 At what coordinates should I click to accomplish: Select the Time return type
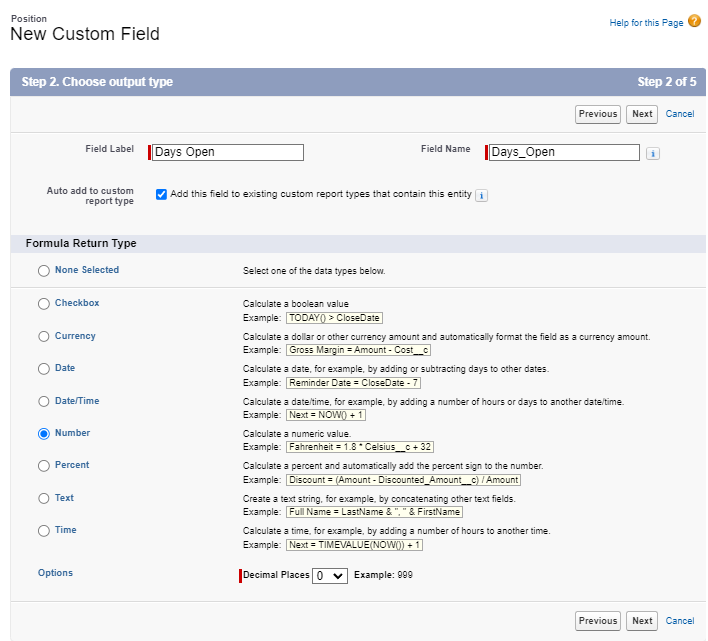[x=43, y=531]
